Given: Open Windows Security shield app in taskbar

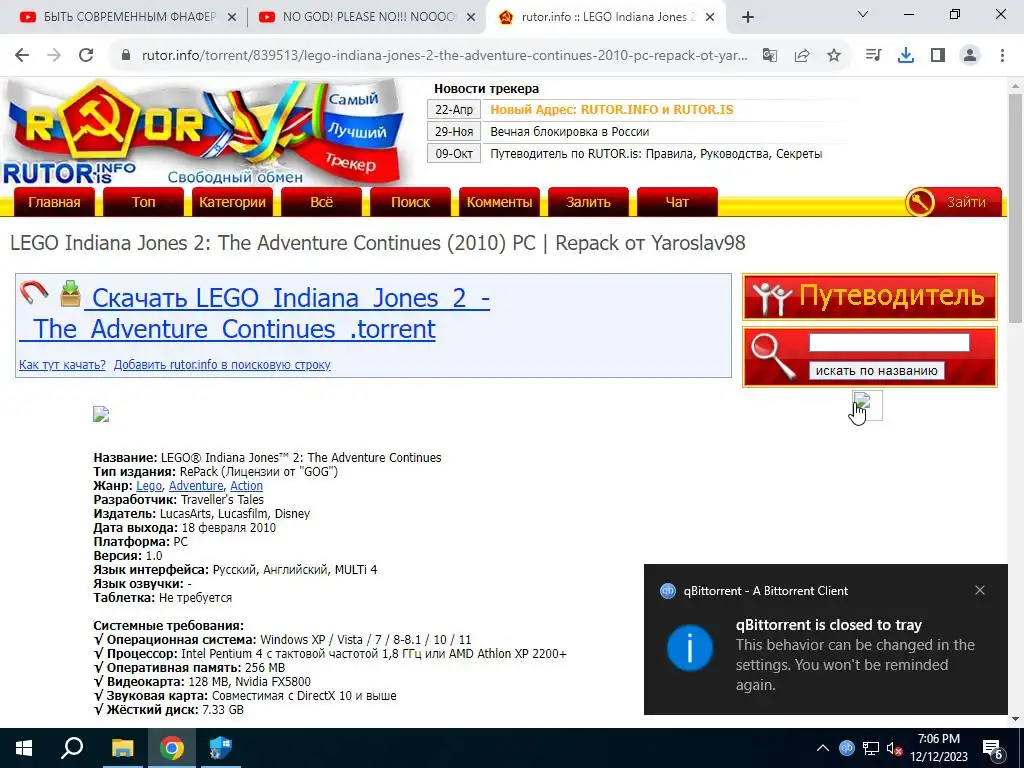Looking at the screenshot, I should tap(220, 748).
